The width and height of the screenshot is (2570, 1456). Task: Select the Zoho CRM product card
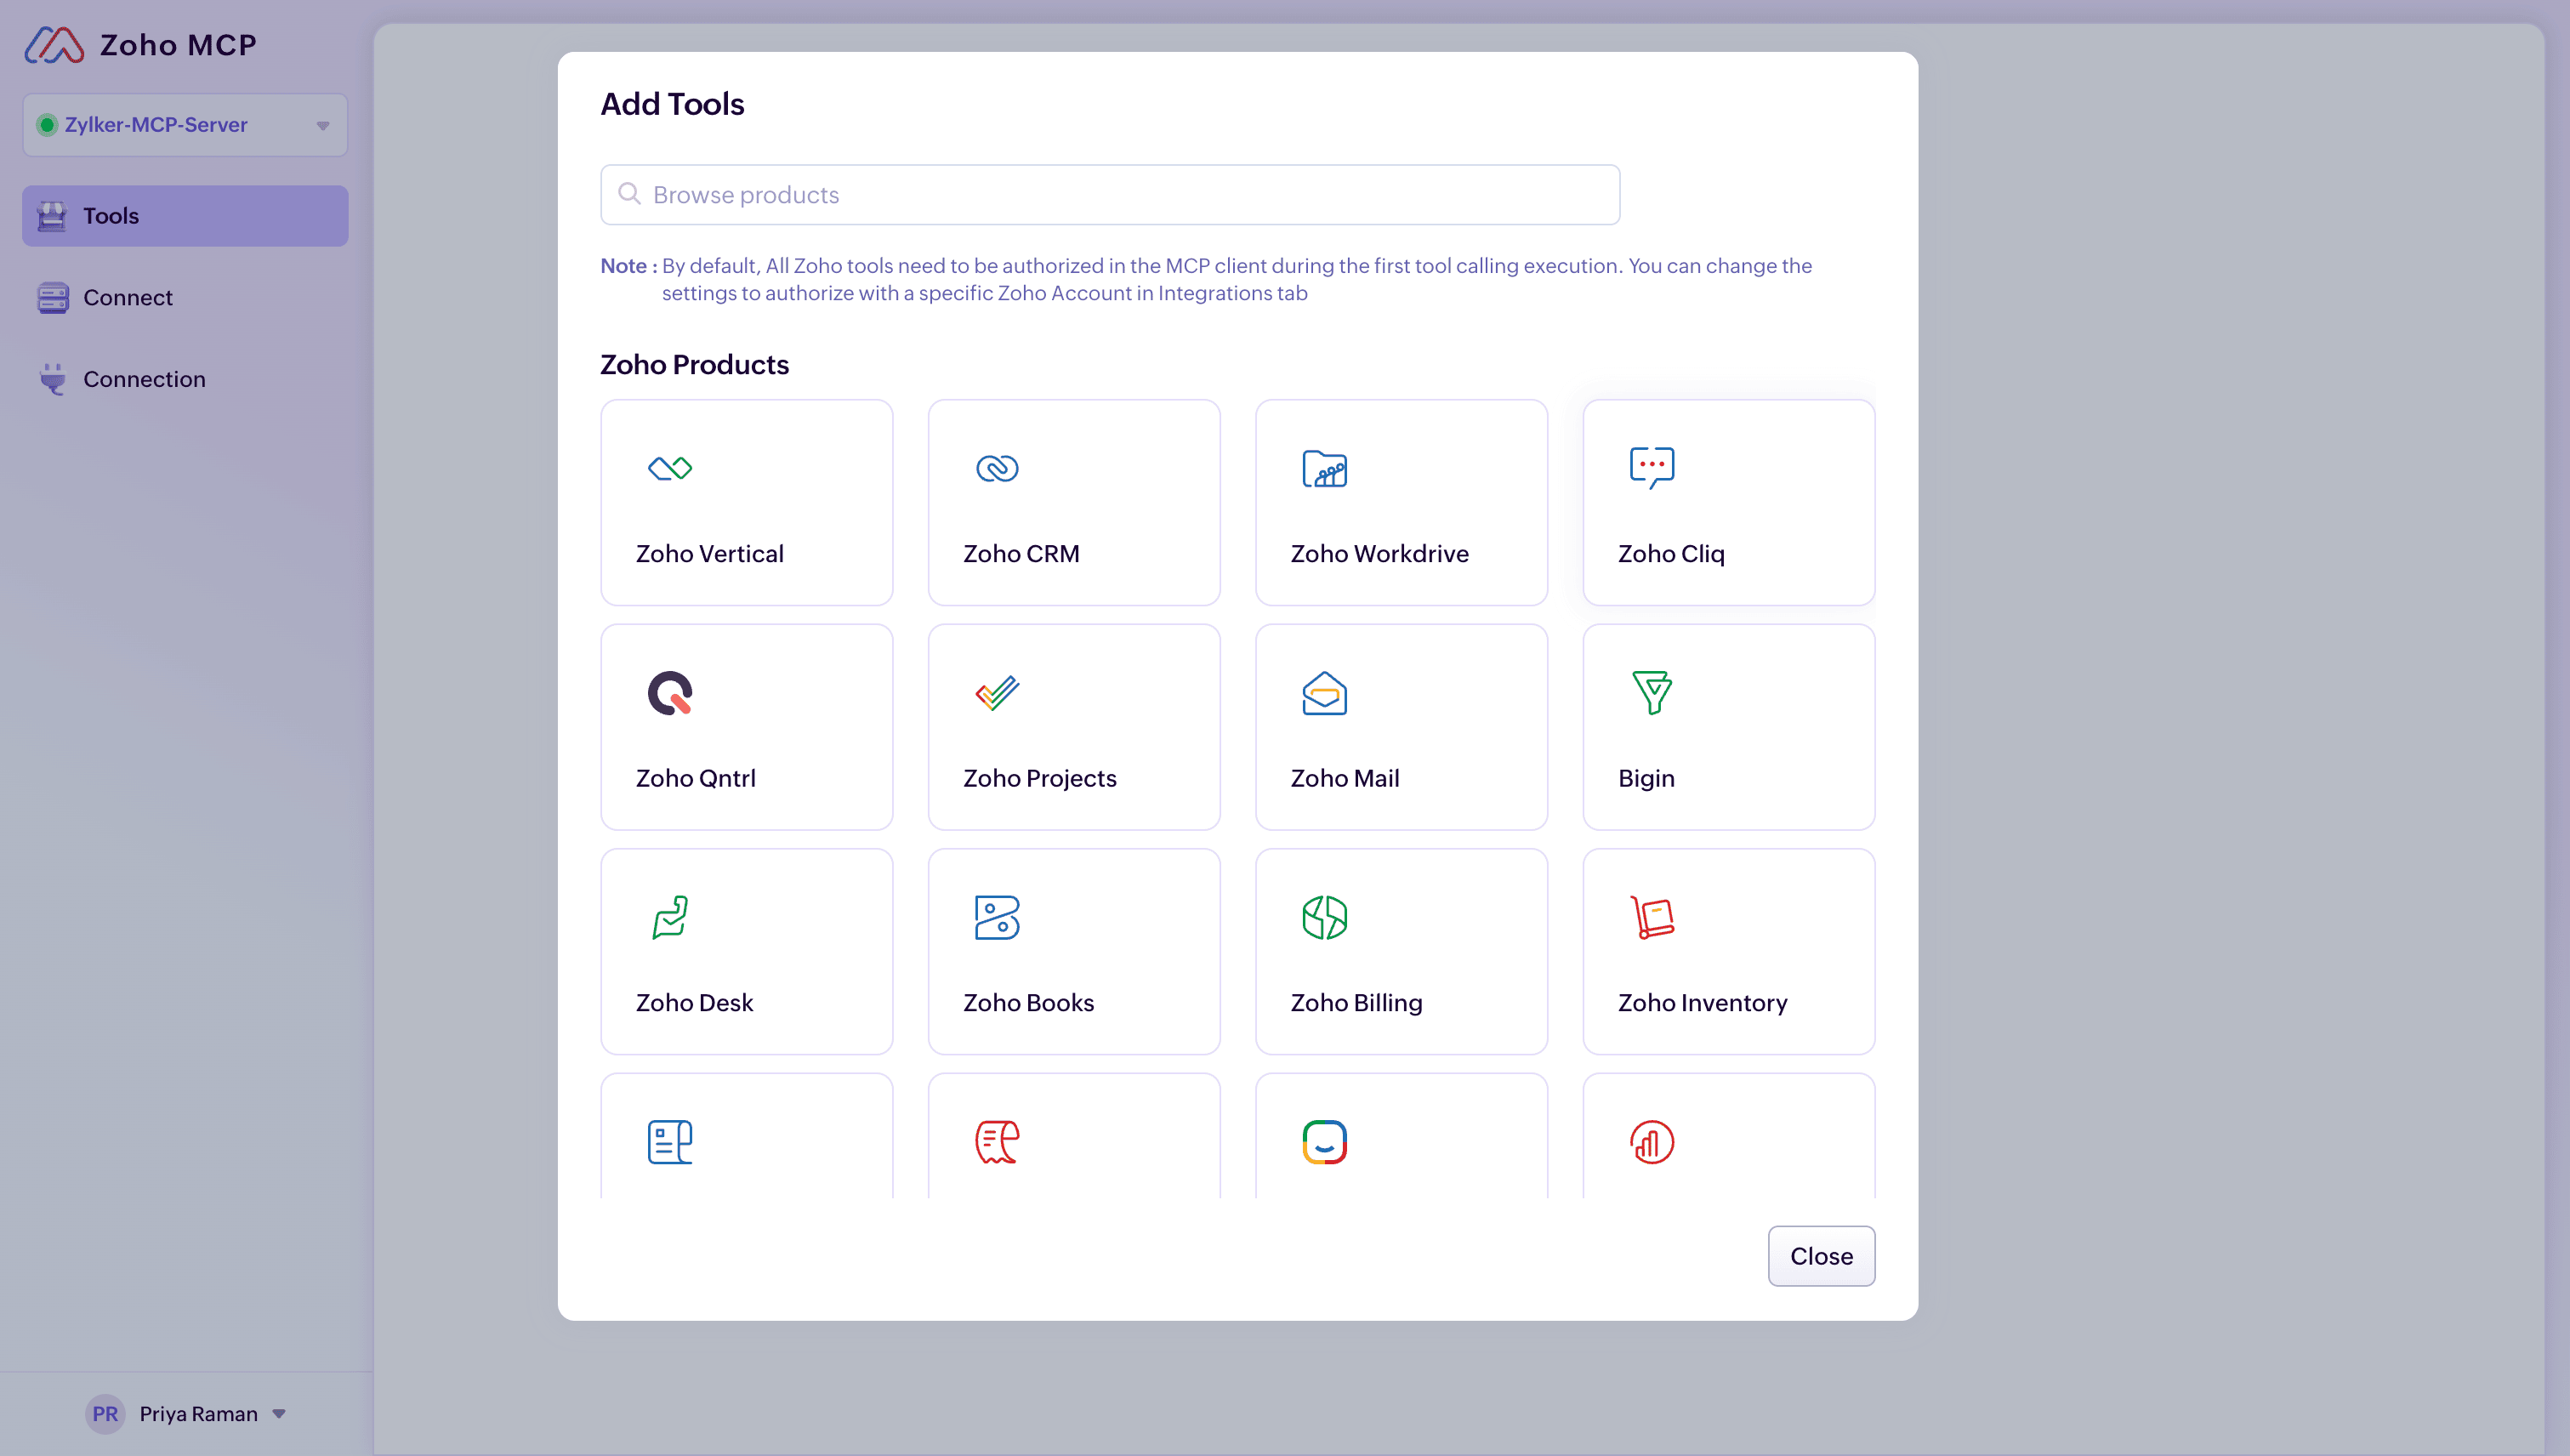click(x=1074, y=503)
